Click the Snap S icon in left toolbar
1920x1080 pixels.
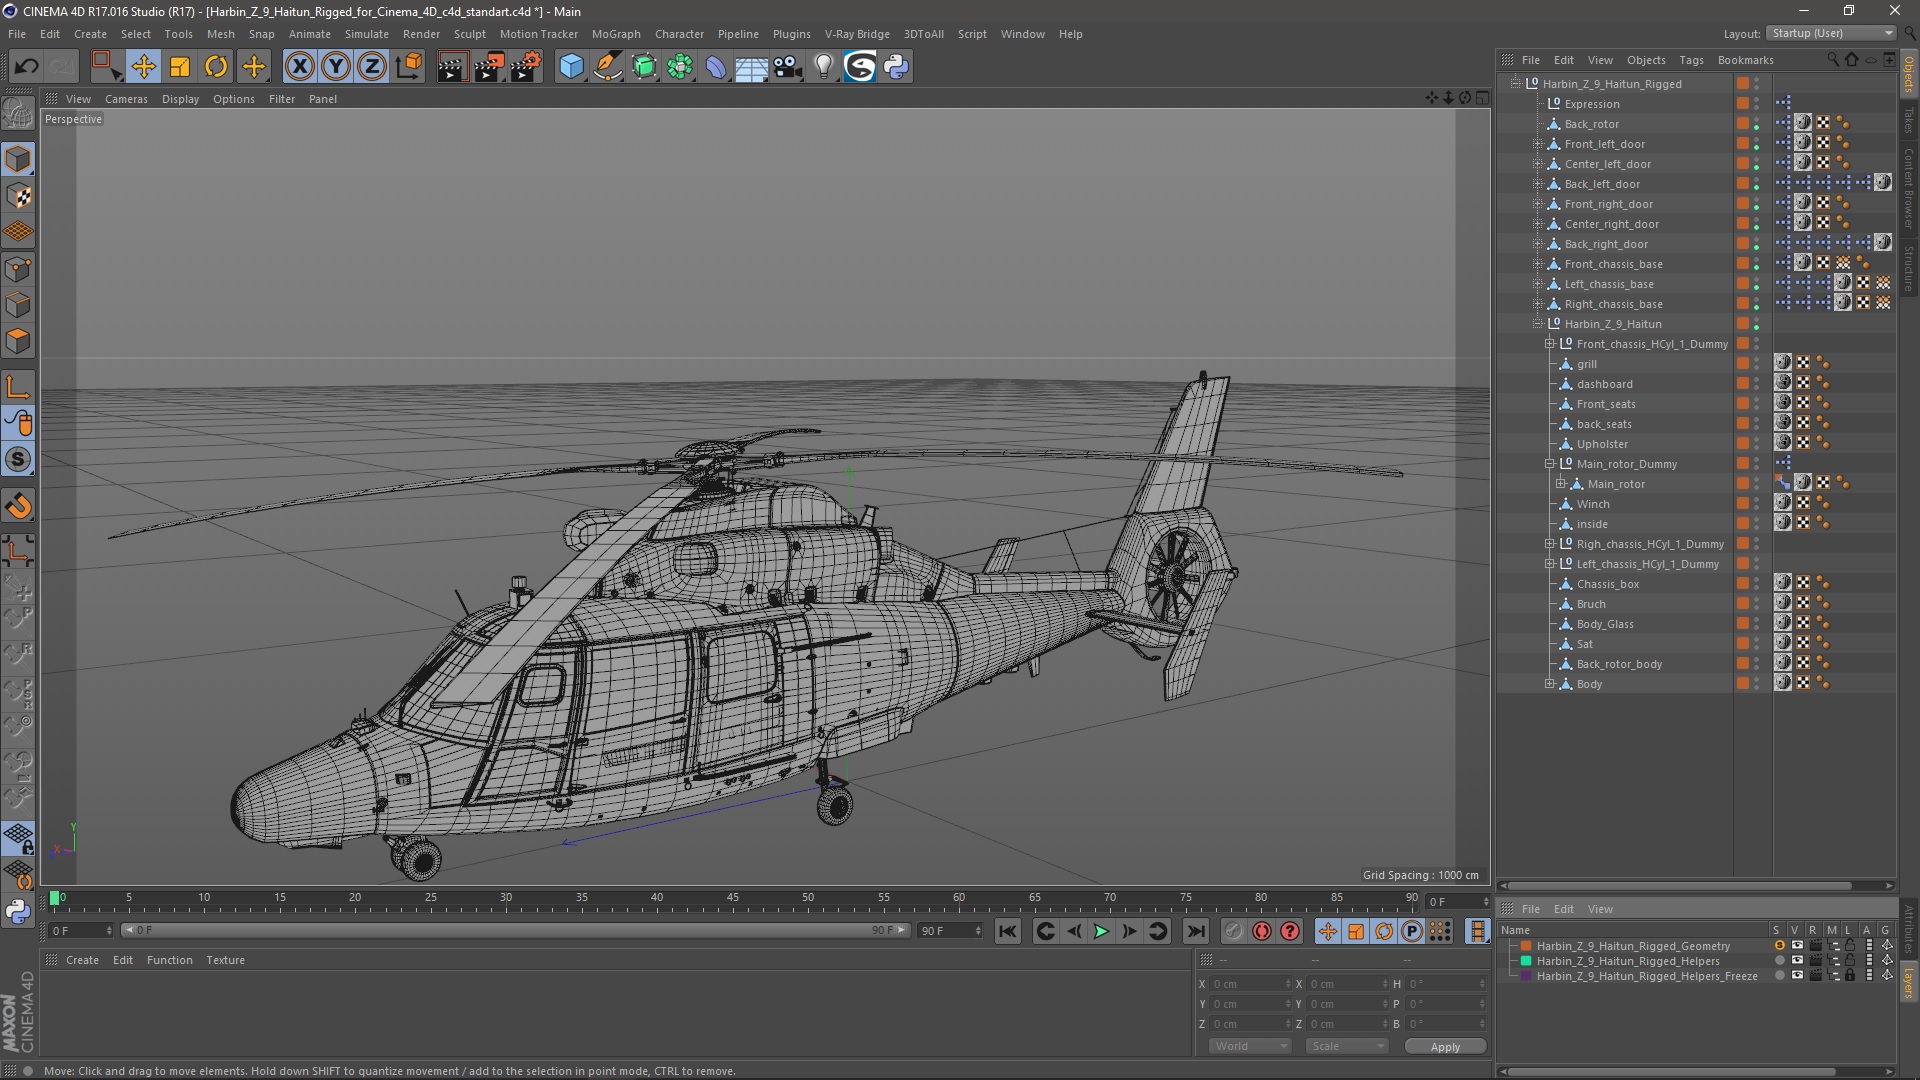(x=18, y=460)
